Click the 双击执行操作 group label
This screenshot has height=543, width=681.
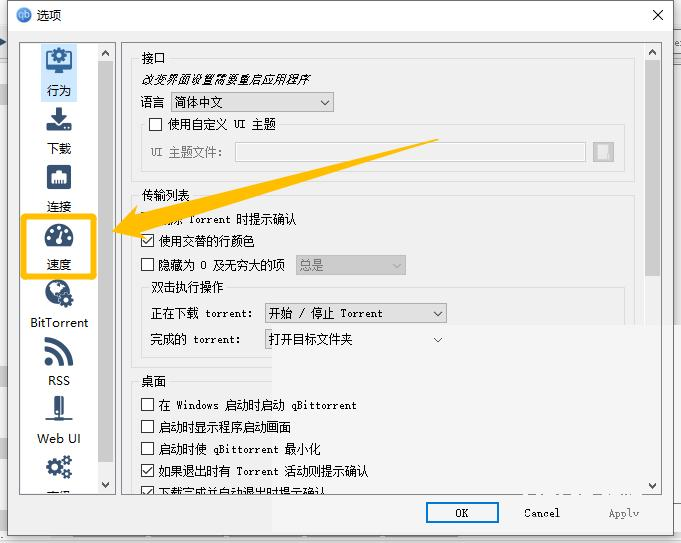(187, 287)
